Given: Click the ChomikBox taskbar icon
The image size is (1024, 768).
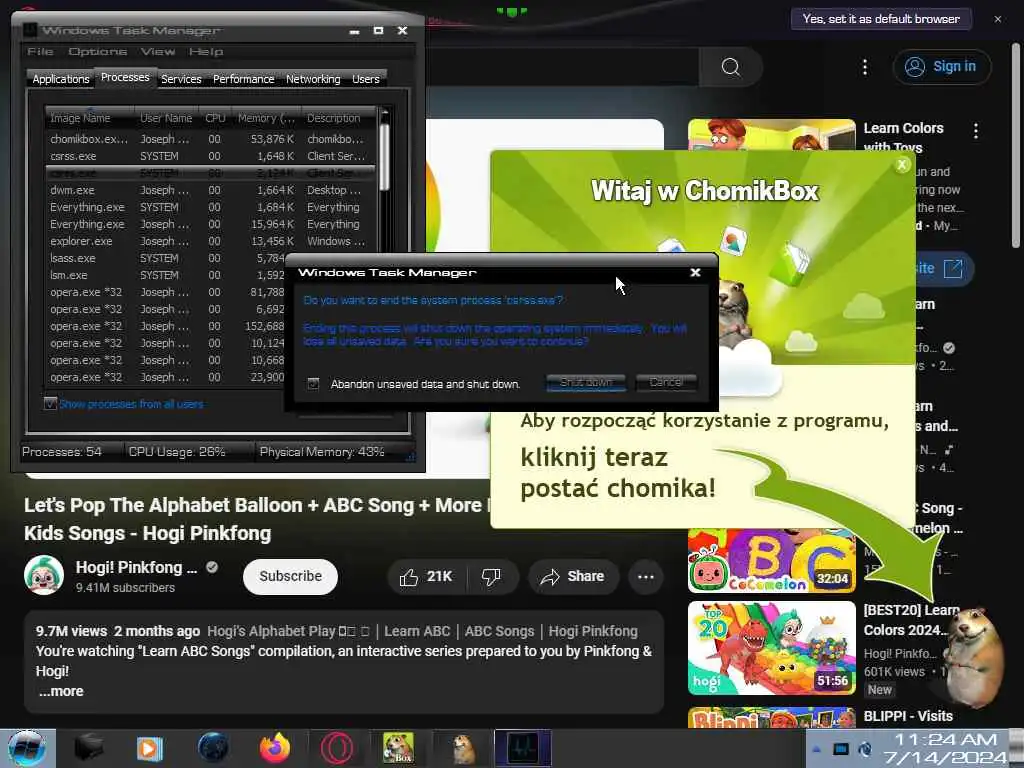Looking at the screenshot, I should (398, 748).
